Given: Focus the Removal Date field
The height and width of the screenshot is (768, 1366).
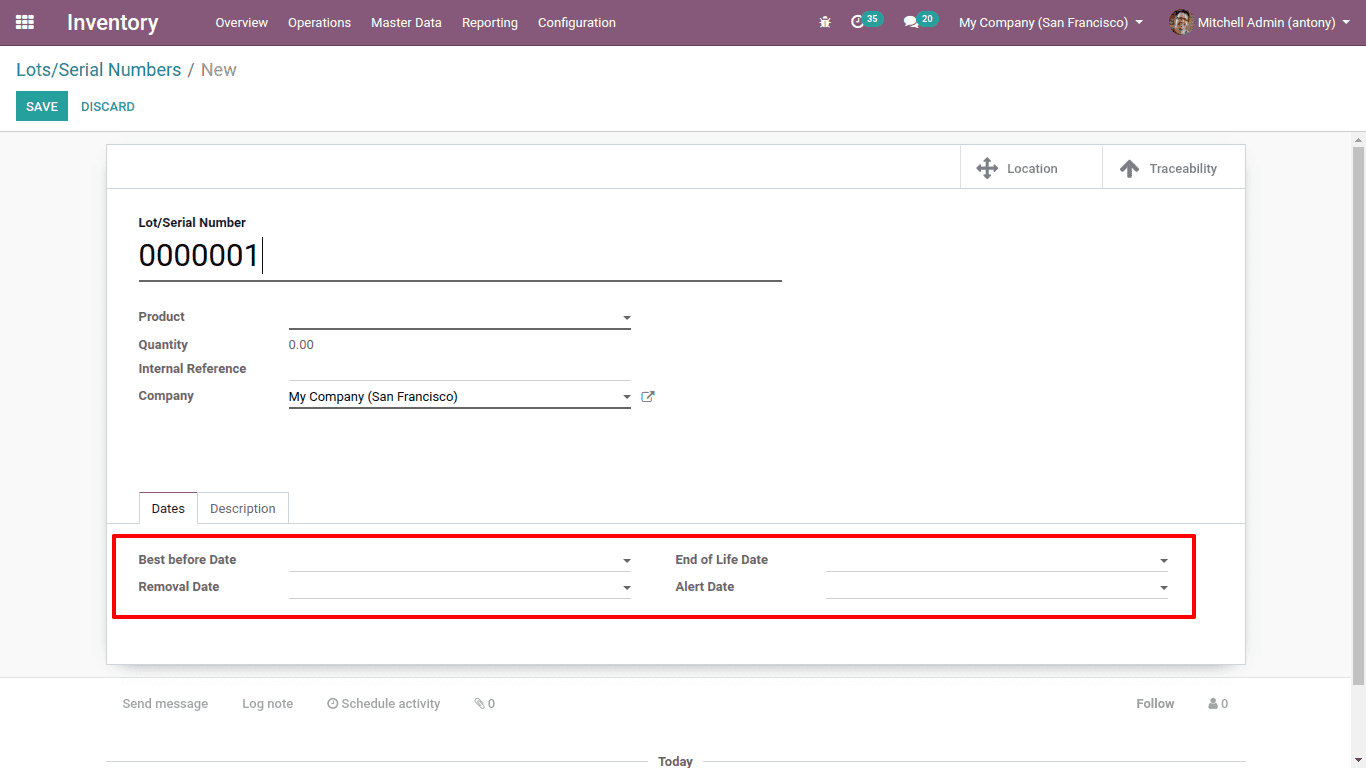Looking at the screenshot, I should 460,587.
